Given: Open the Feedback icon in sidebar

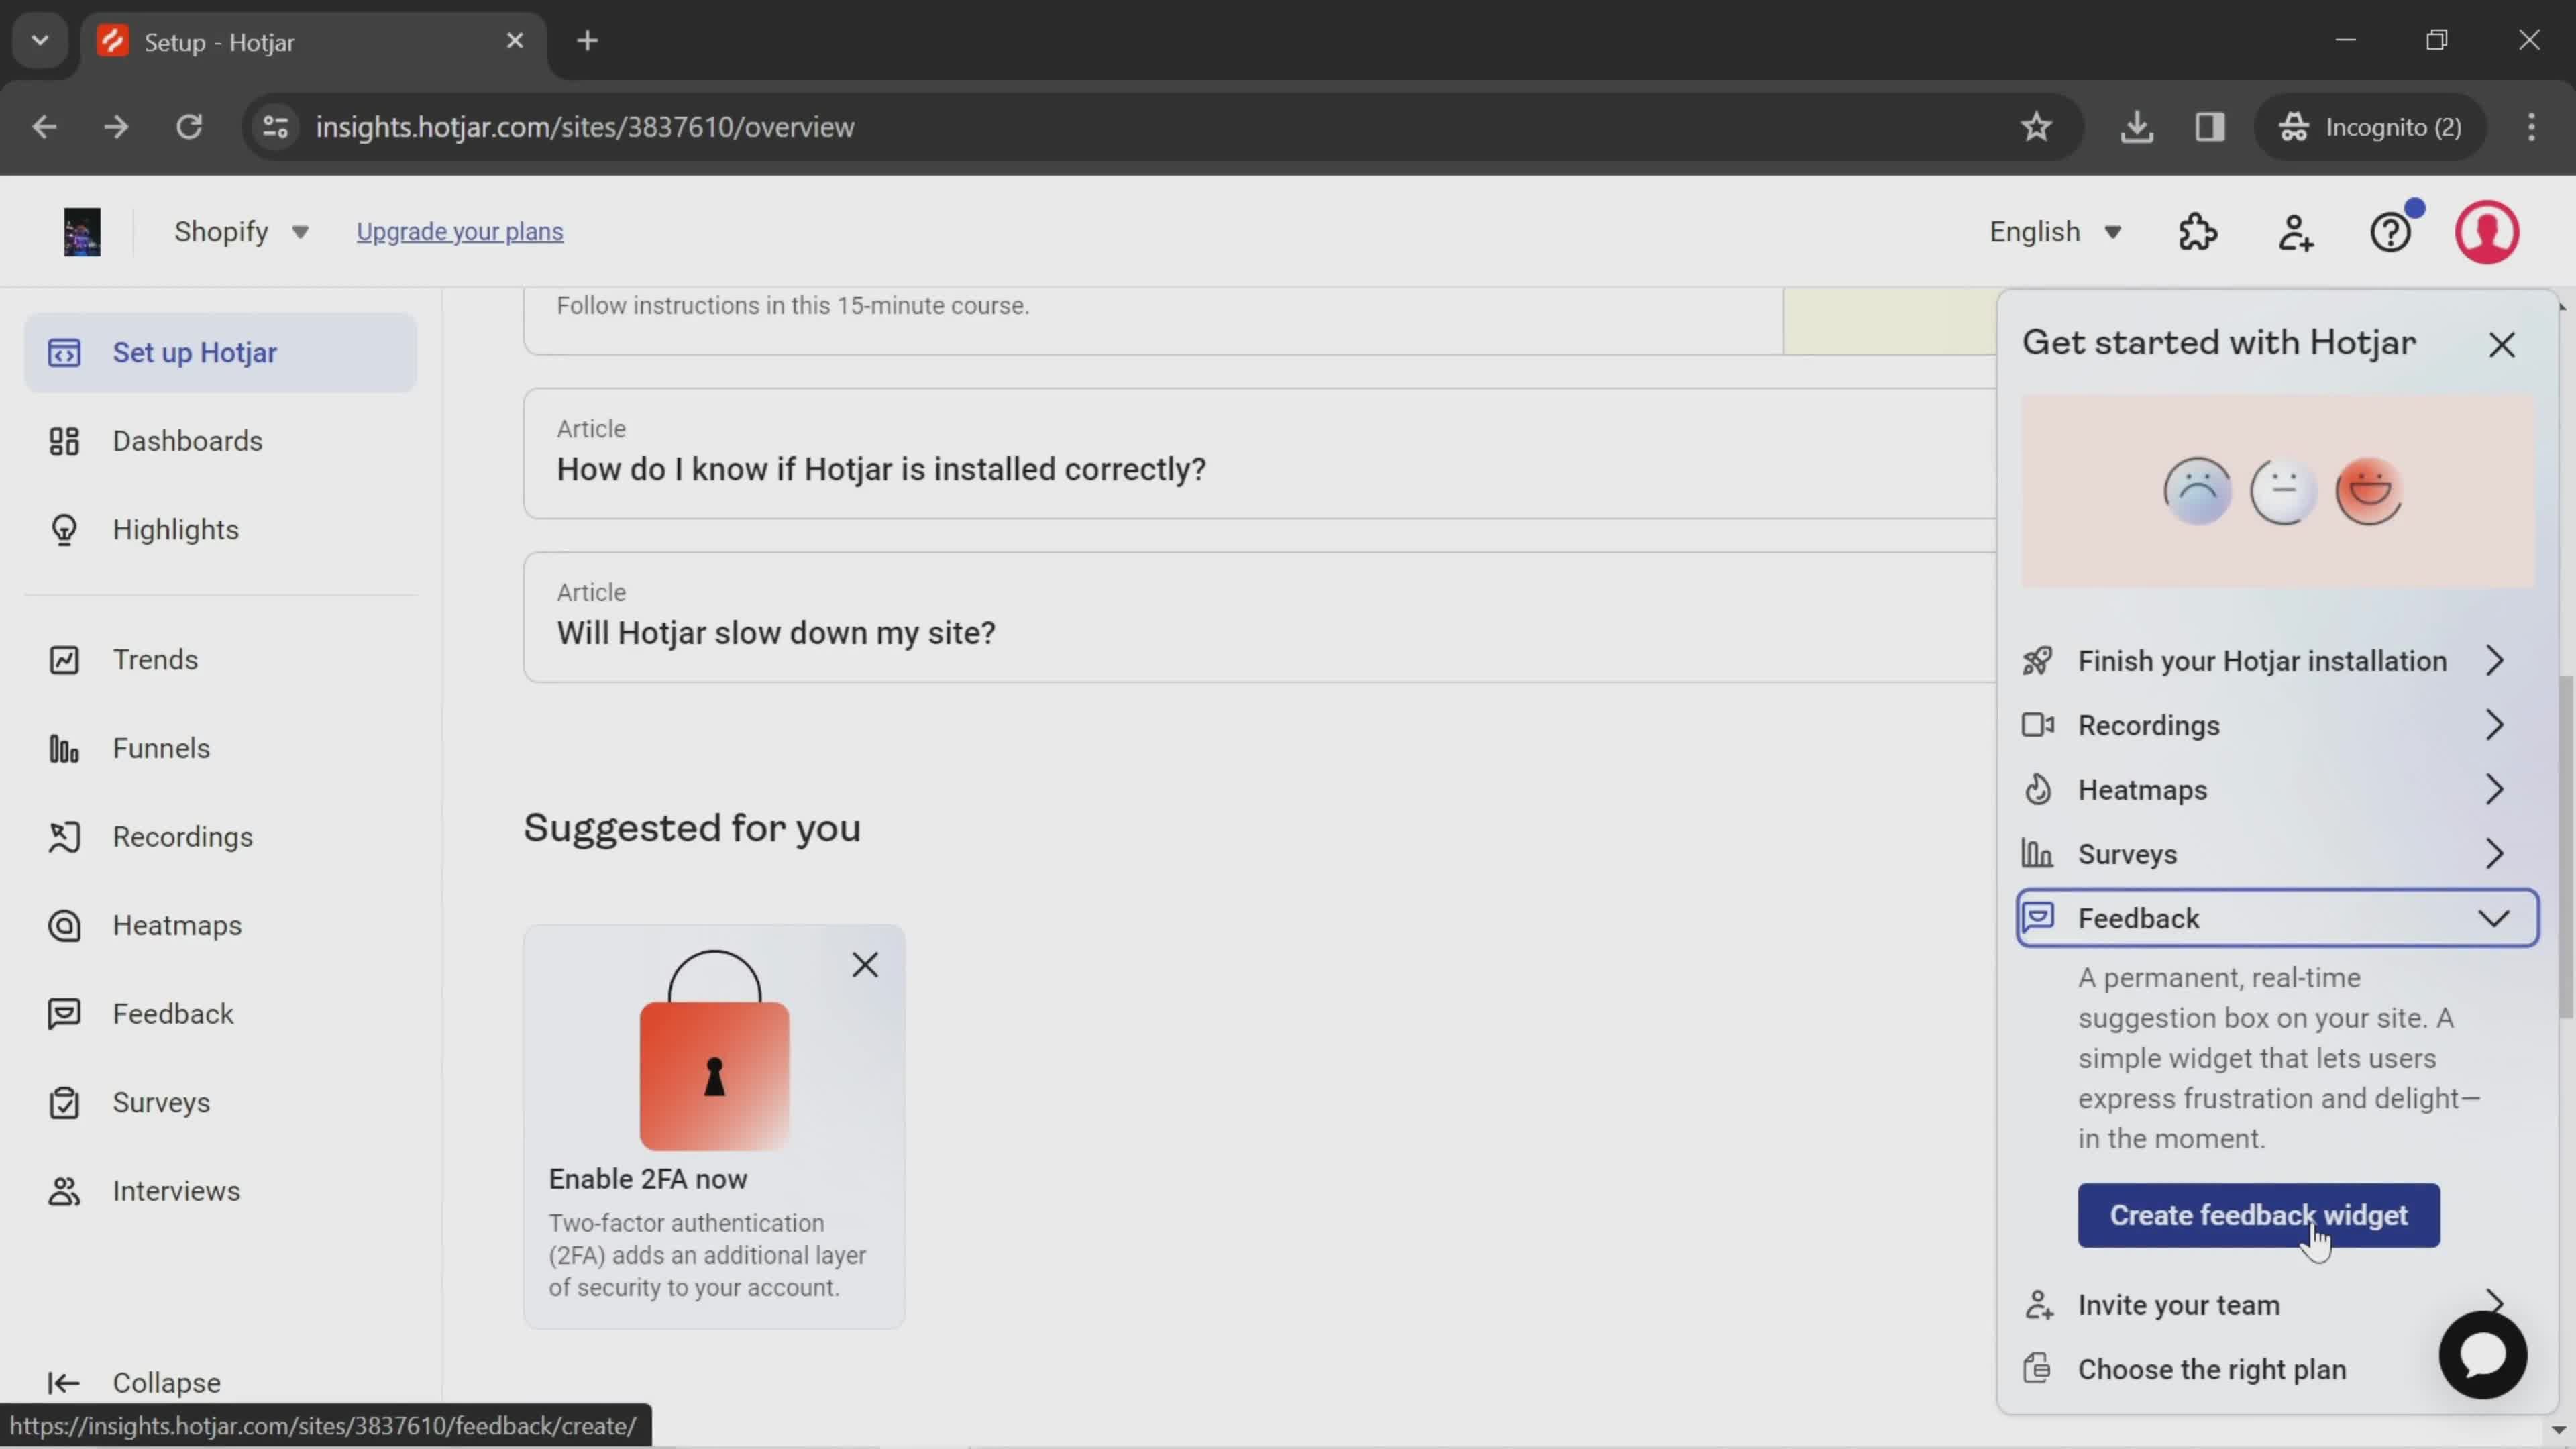Looking at the screenshot, I should point(62,1014).
